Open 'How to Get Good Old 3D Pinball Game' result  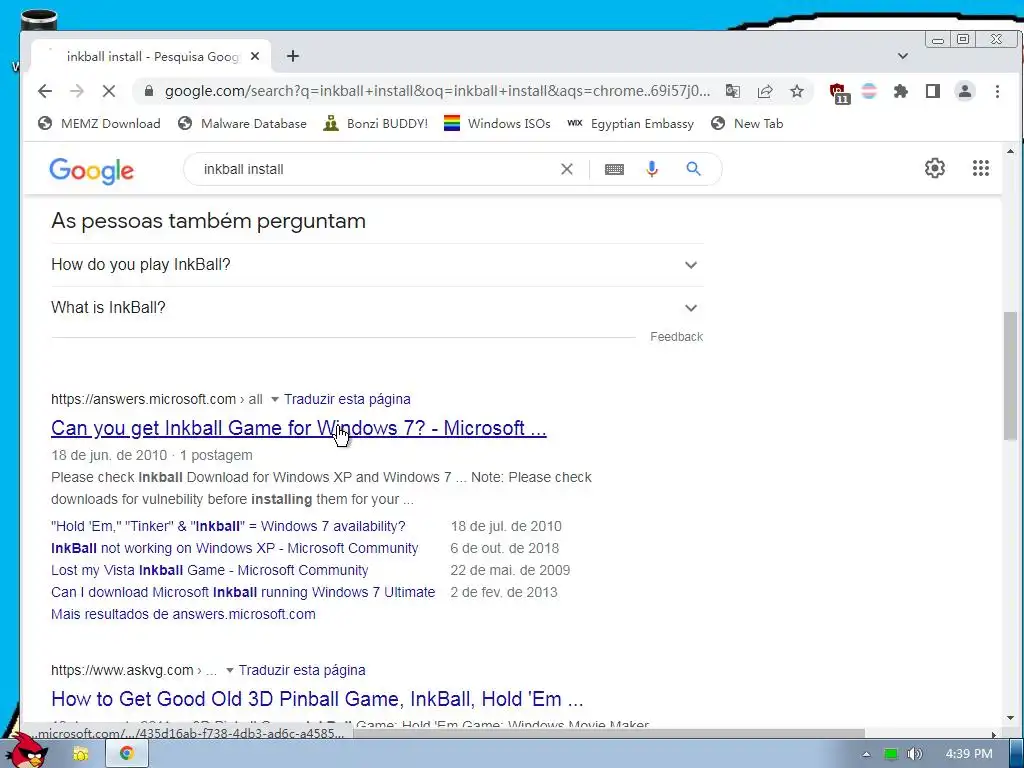317,699
